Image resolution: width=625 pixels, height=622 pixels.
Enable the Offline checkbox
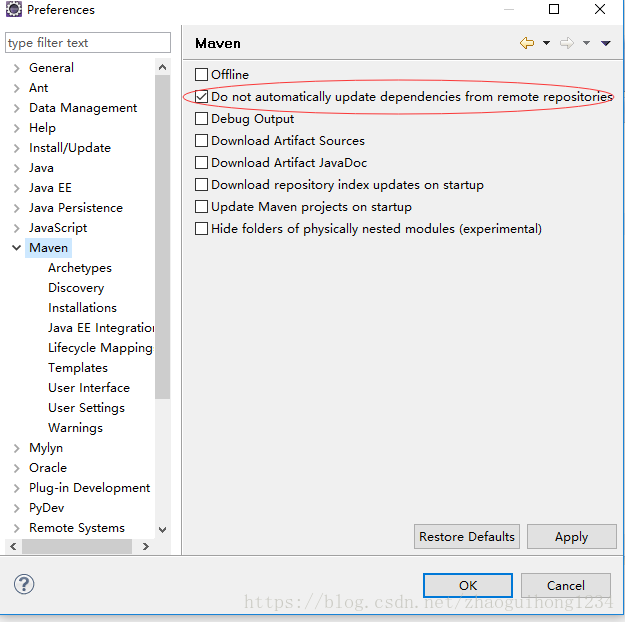(x=201, y=75)
